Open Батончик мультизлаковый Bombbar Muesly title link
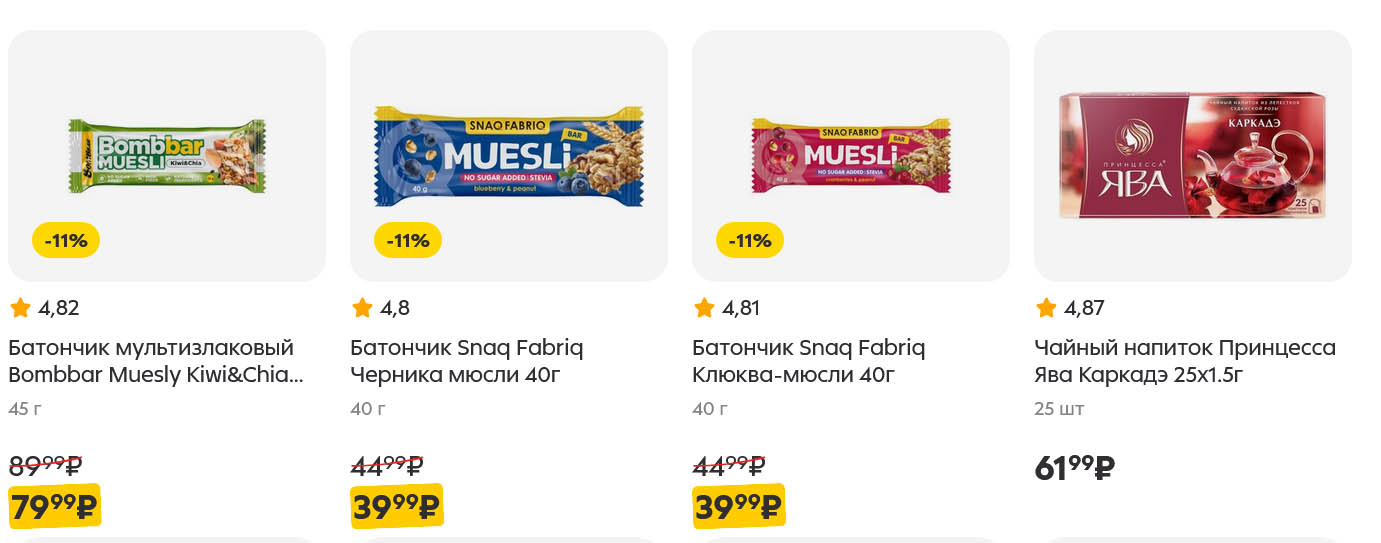The width and height of the screenshot is (1381, 543). 153,361
